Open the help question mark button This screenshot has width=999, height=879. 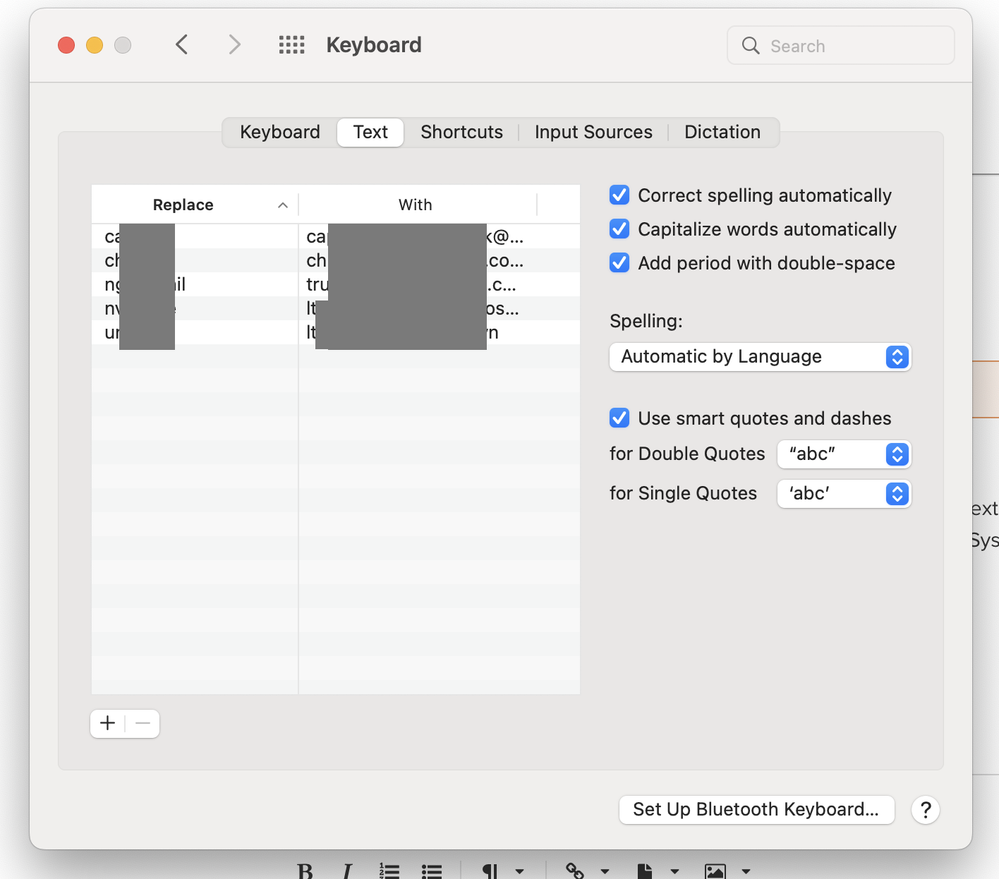point(925,809)
